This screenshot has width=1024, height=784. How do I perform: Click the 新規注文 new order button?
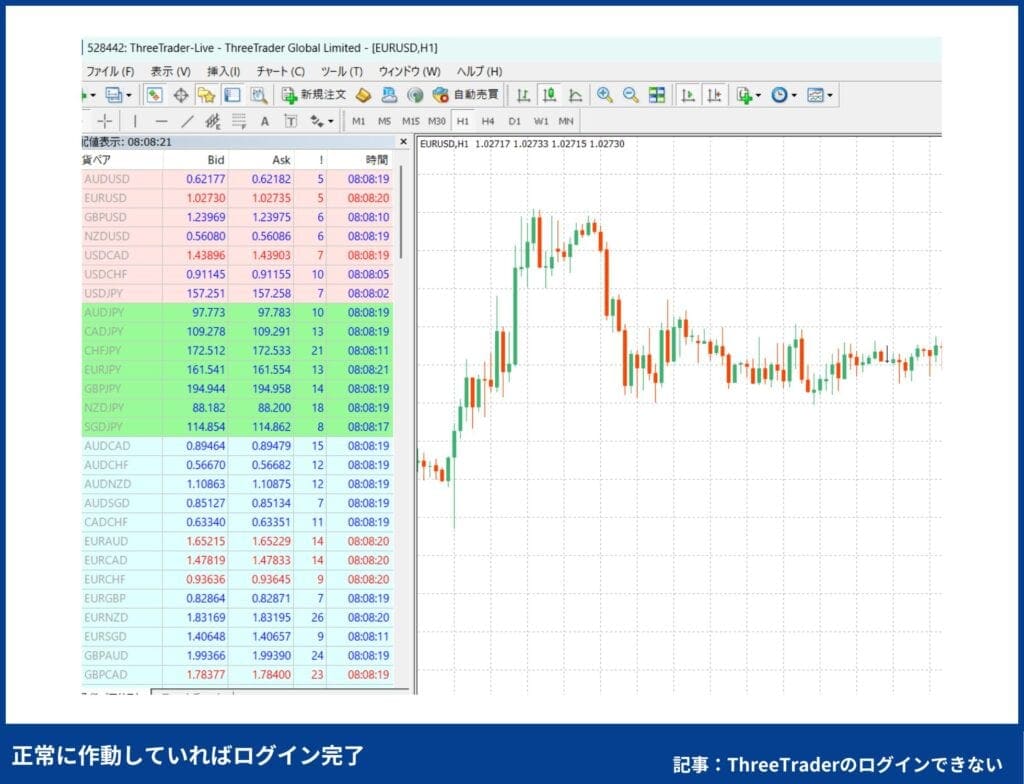pyautogui.click(x=313, y=95)
